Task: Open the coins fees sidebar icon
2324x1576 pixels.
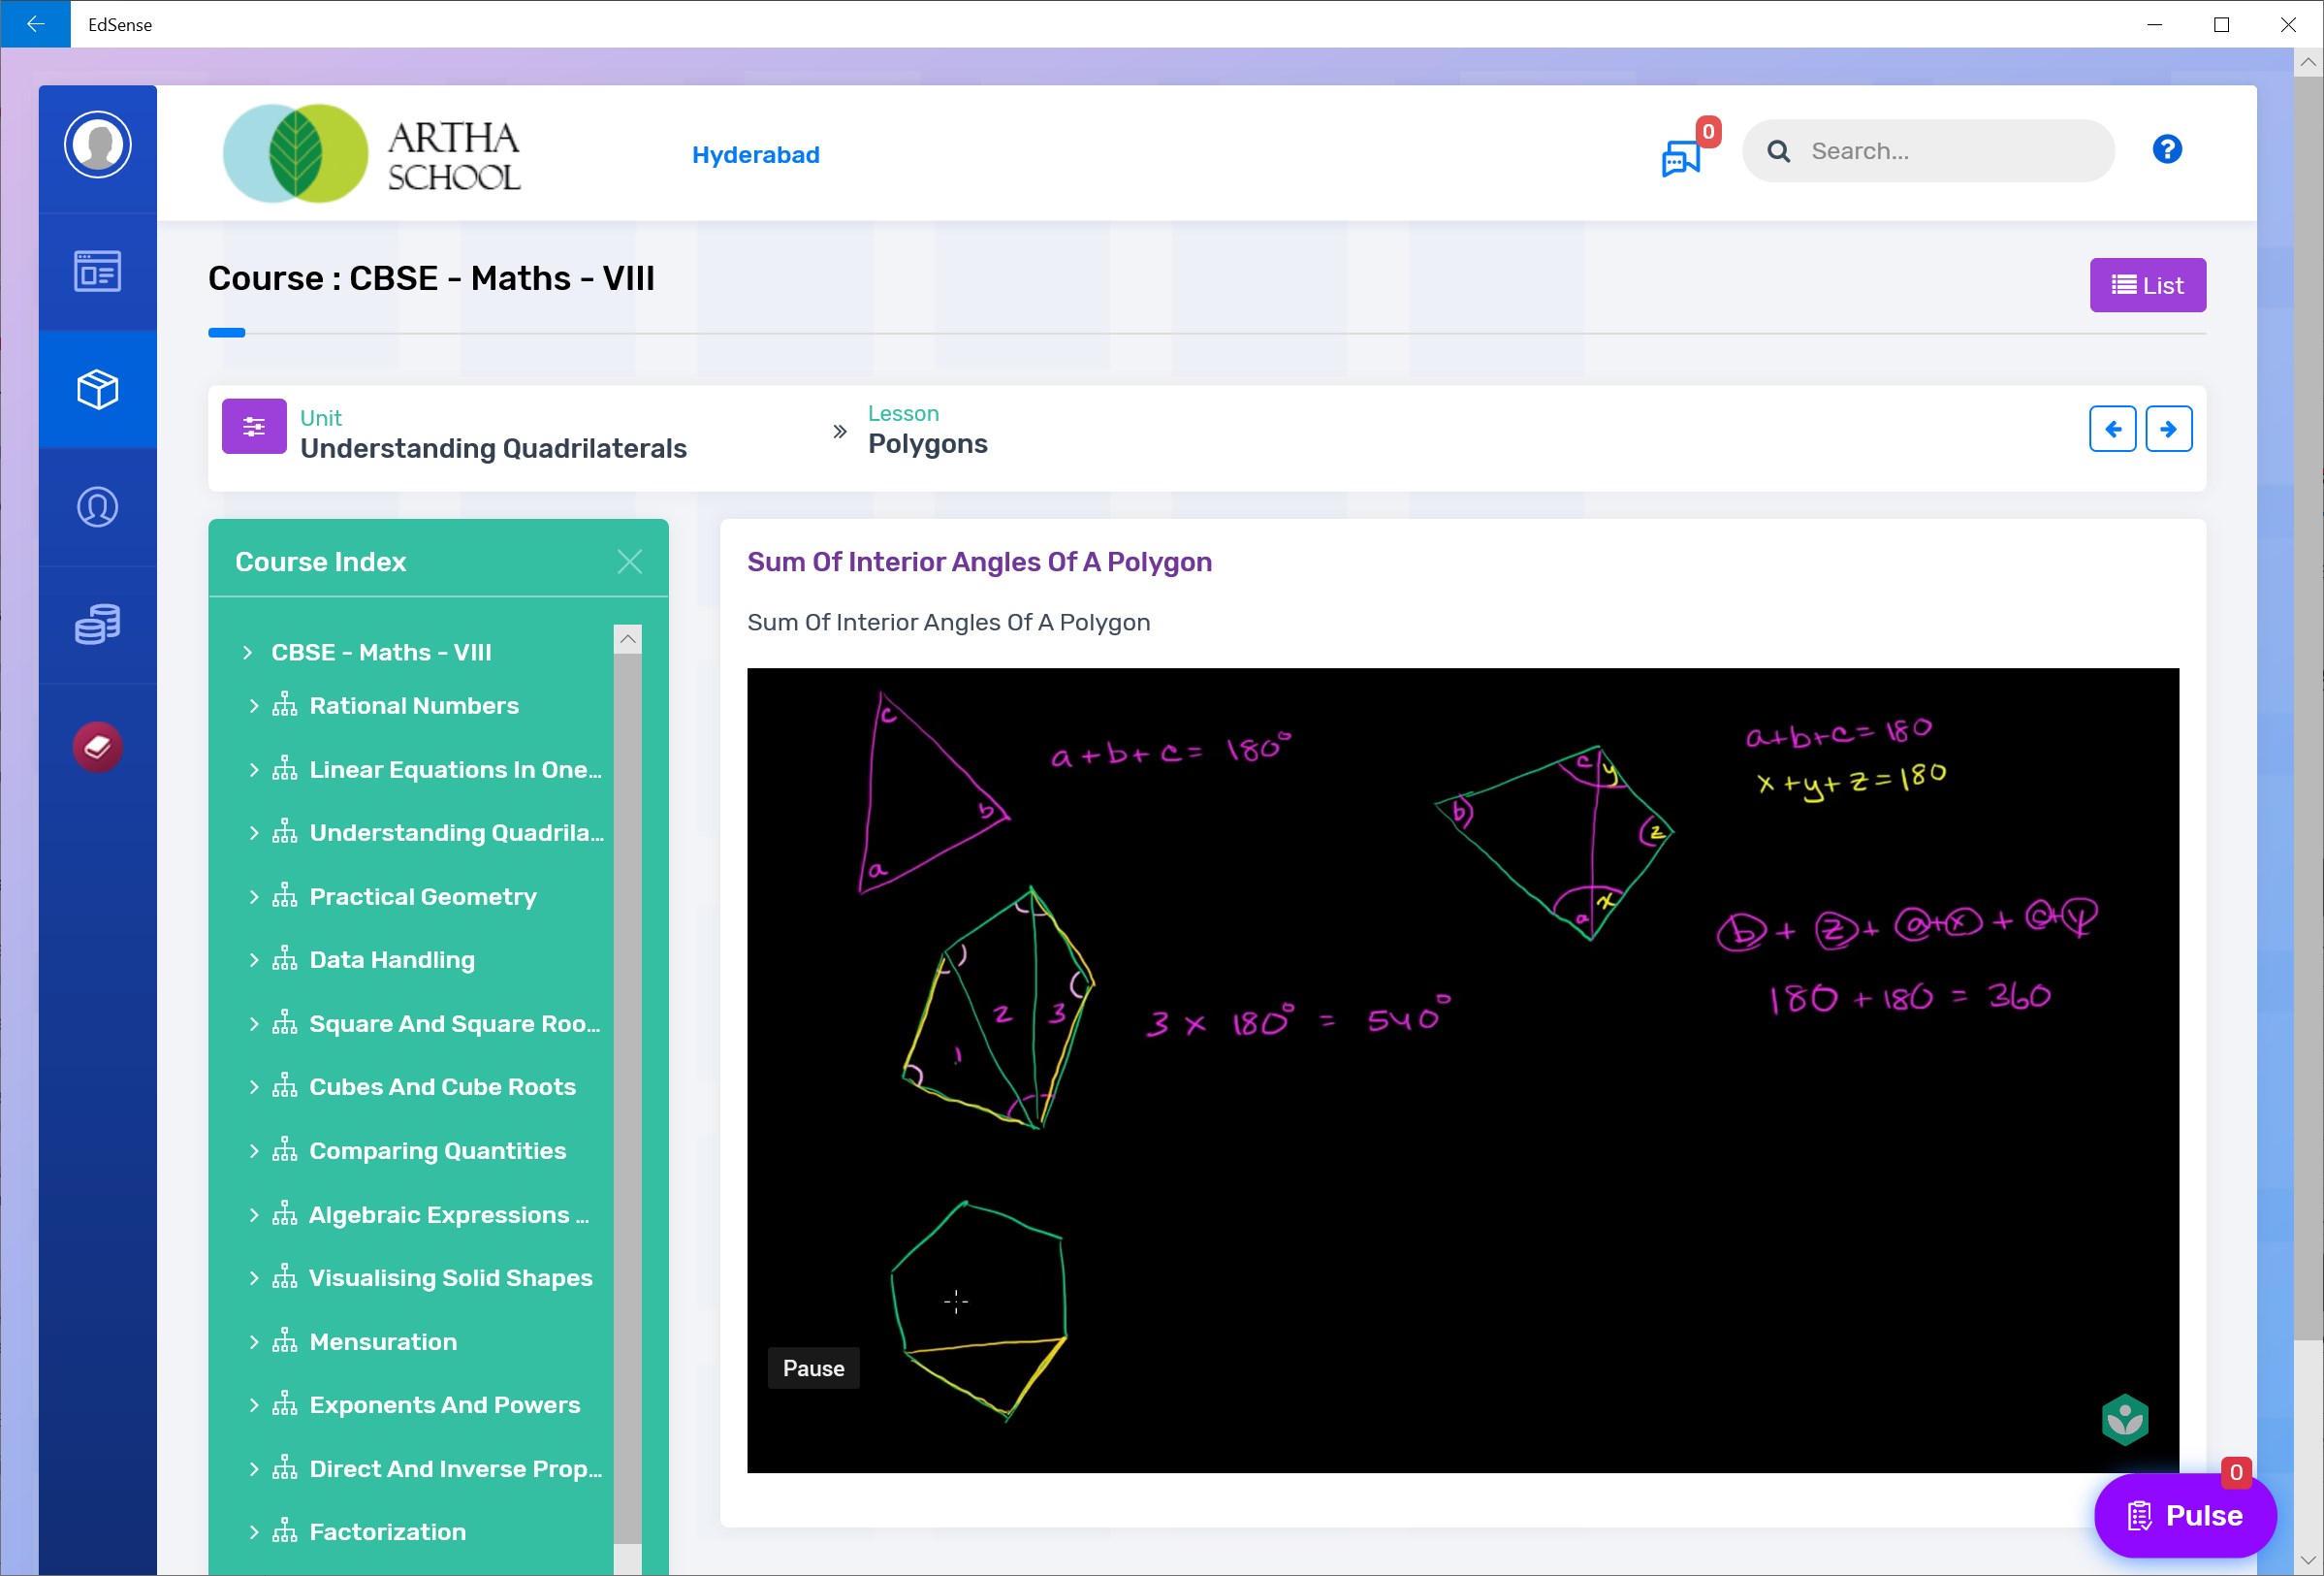Action: [97, 624]
